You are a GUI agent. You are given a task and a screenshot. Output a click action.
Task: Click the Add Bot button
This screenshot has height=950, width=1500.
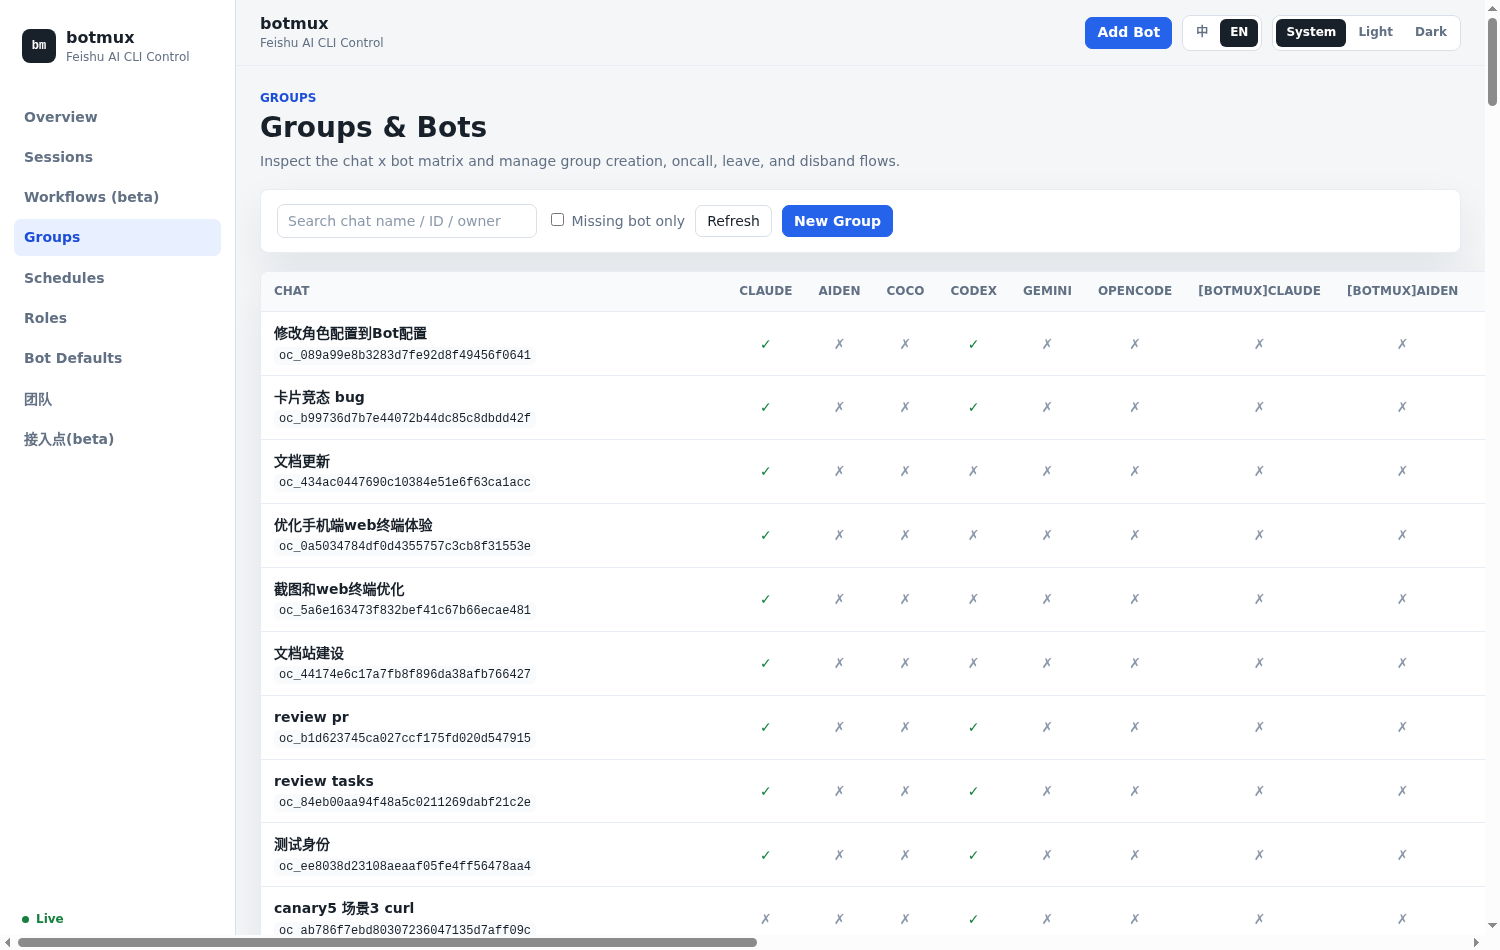click(x=1128, y=32)
